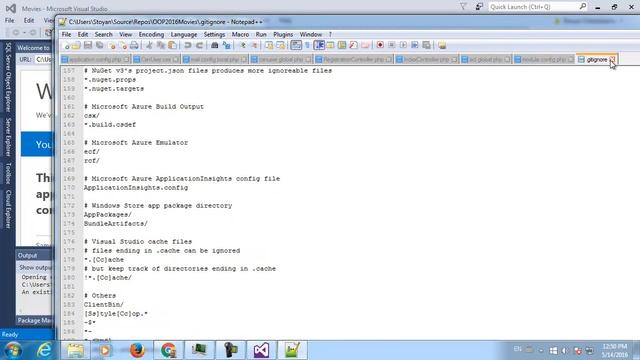Click the '*.nuget.targets' line
640x360 pixels.
coord(114,89)
